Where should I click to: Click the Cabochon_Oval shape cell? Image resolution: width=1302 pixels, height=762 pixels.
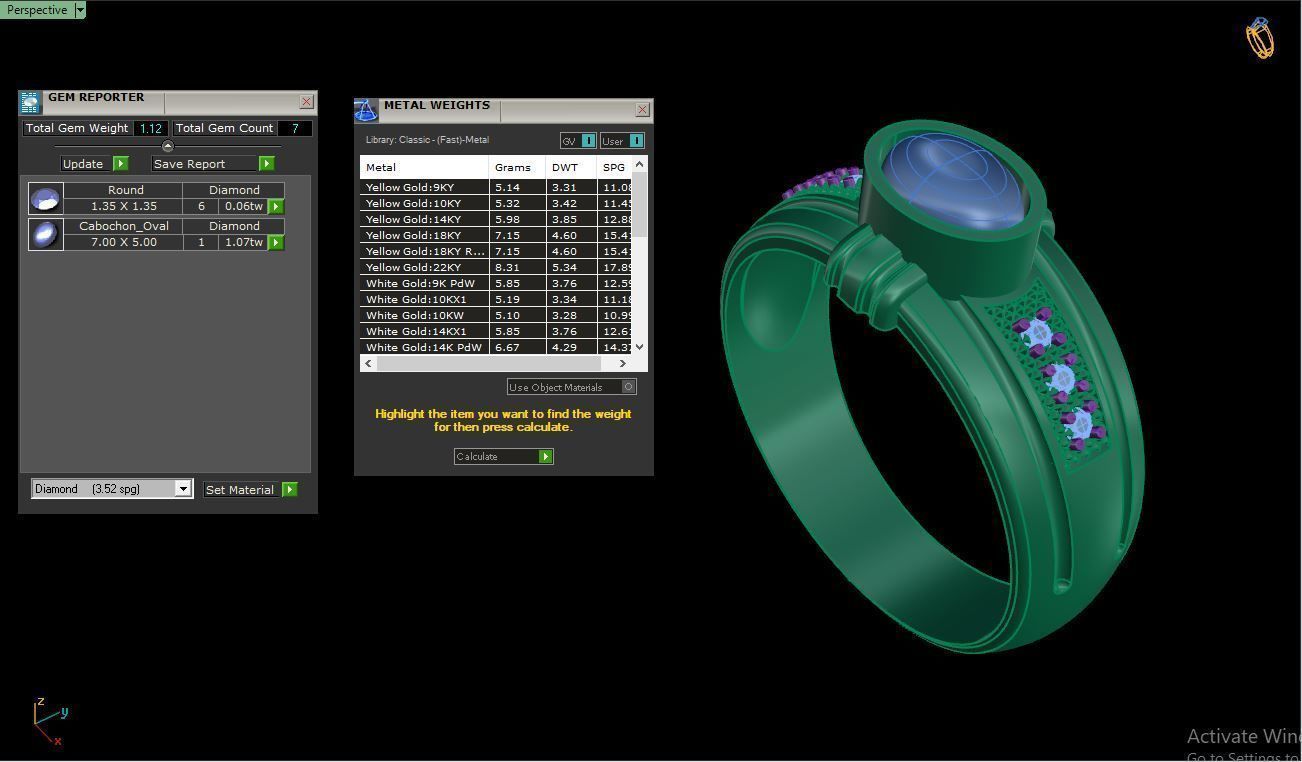click(x=124, y=226)
